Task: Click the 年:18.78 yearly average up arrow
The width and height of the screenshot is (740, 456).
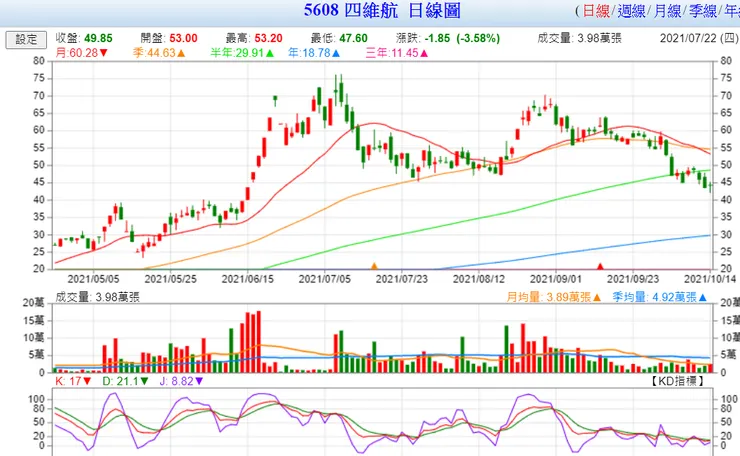Action: (336, 53)
